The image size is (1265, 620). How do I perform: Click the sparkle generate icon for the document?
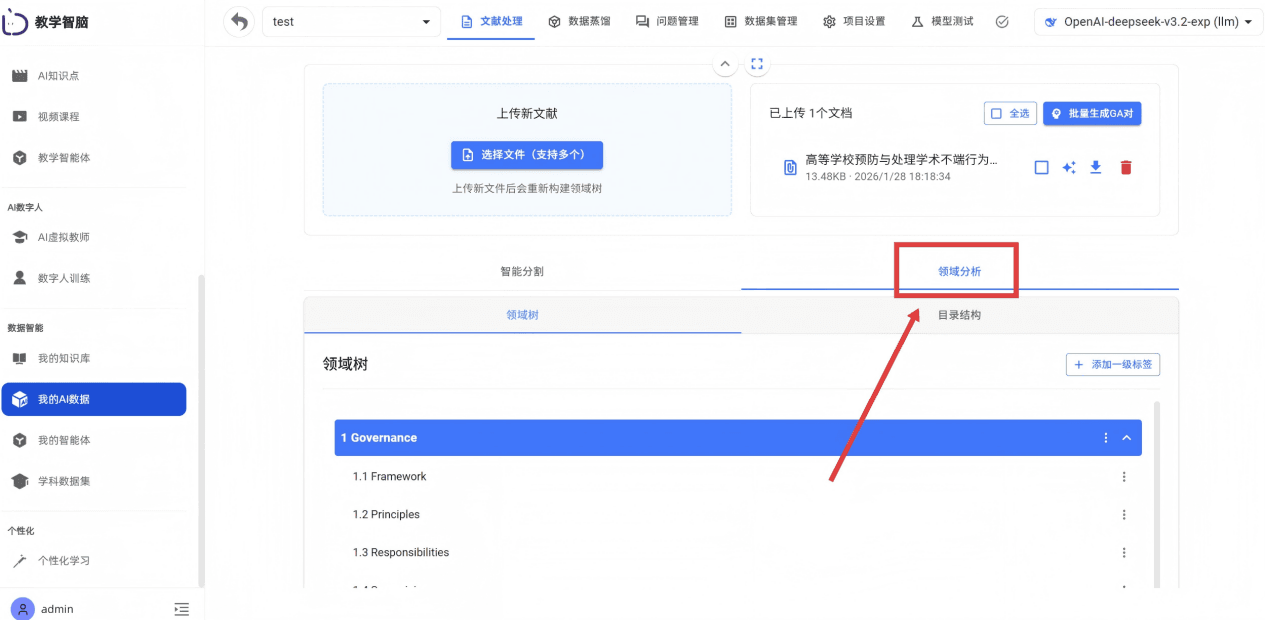(1068, 167)
